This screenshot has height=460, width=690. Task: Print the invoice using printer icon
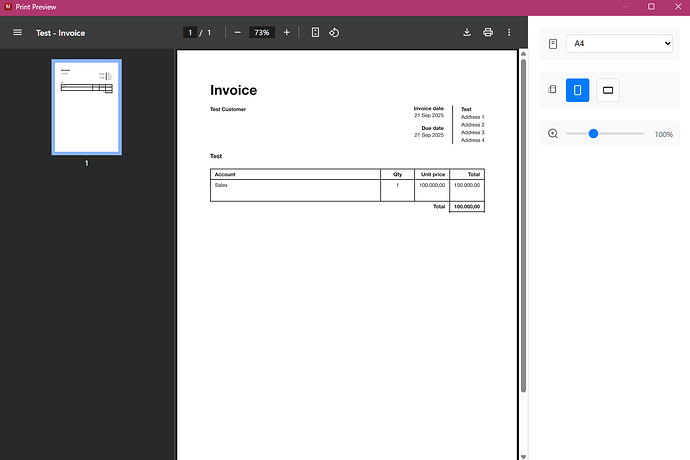click(x=488, y=33)
